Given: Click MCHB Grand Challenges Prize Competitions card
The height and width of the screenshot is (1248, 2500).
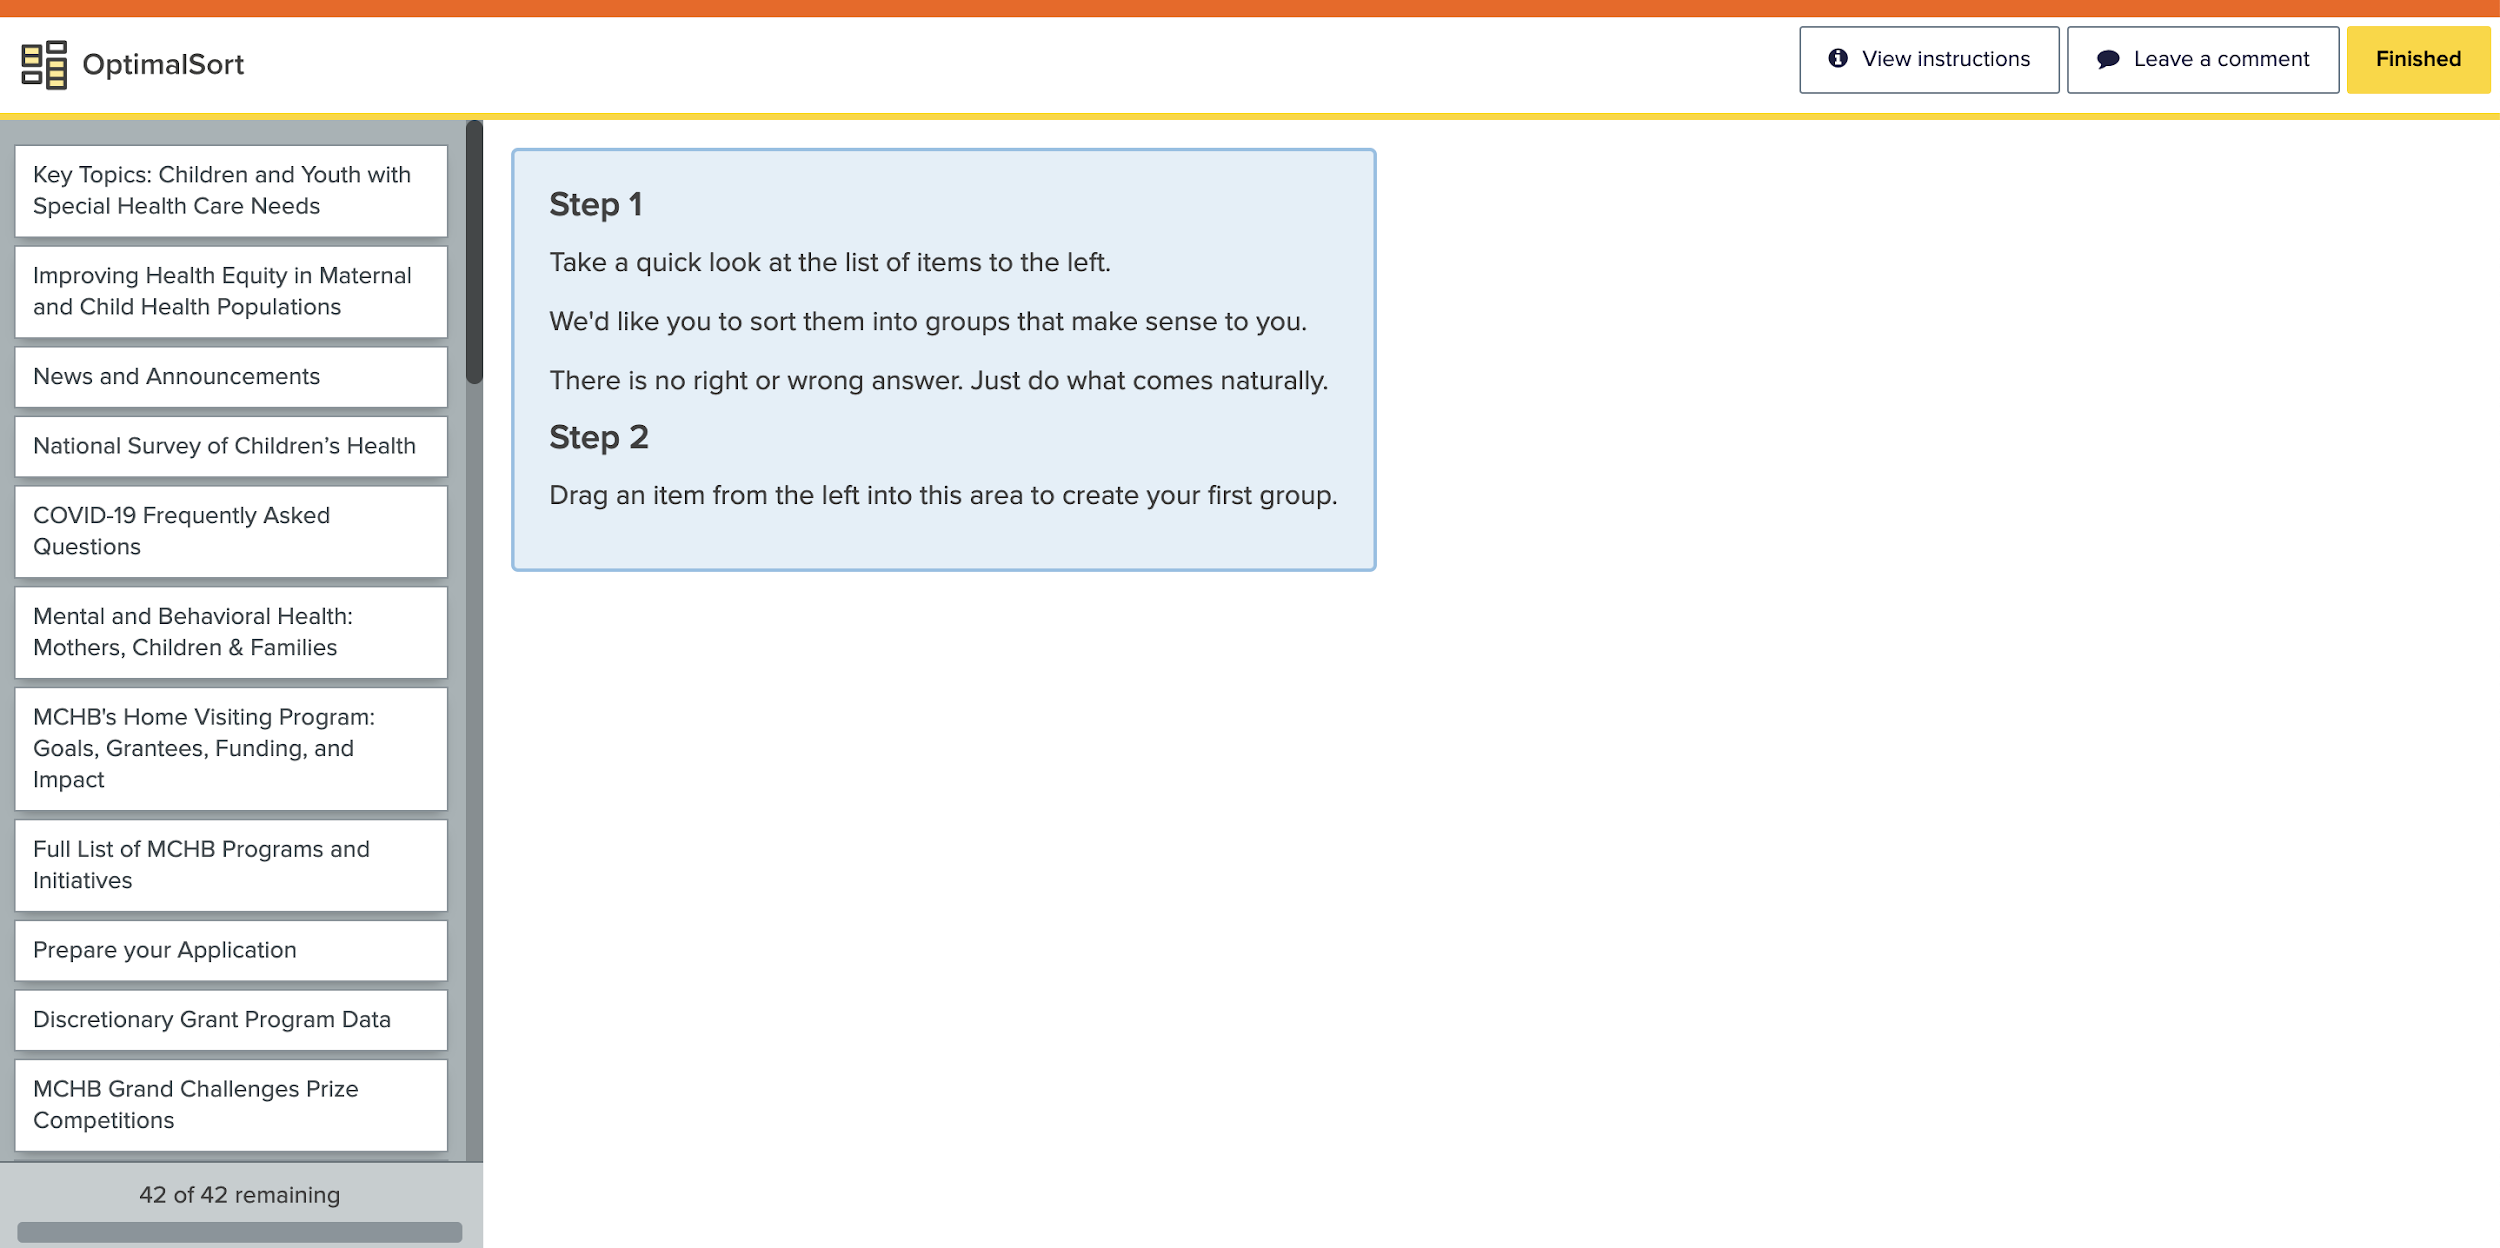Looking at the screenshot, I should (x=231, y=1105).
